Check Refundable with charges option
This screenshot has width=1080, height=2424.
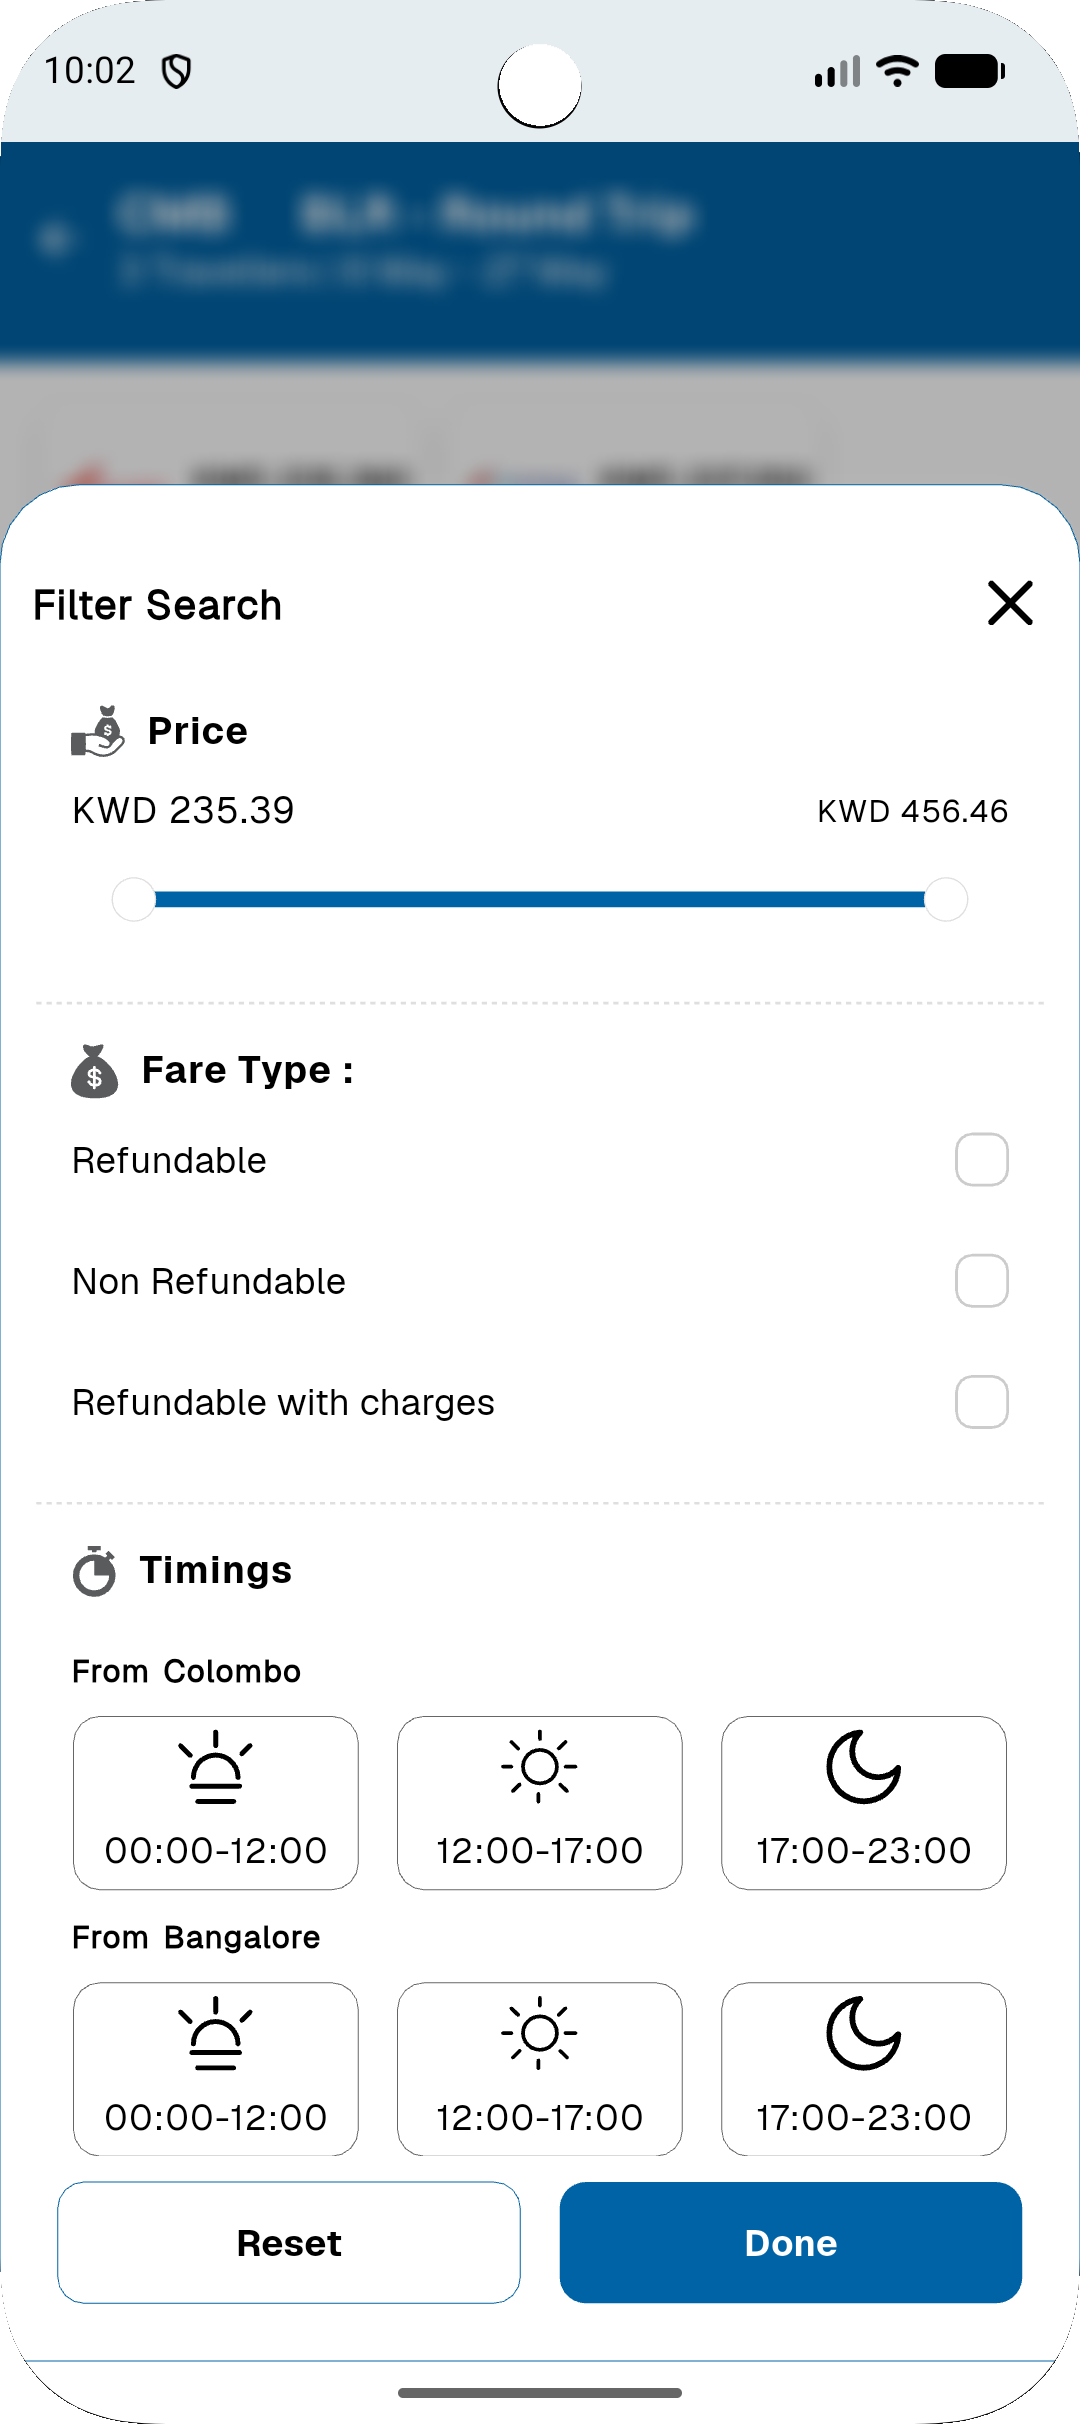tap(981, 1402)
